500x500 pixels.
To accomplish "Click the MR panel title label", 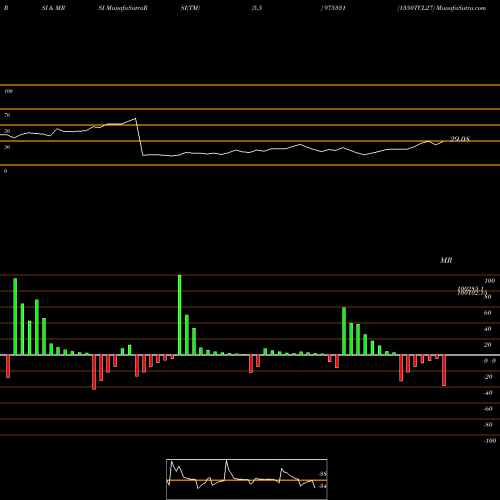I will [446, 260].
